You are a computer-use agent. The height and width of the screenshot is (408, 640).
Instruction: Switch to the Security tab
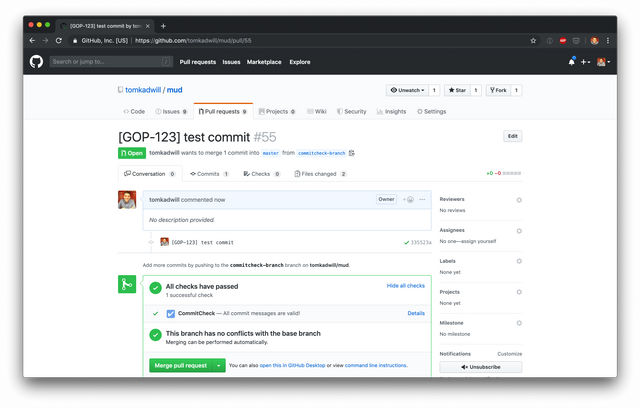pyautogui.click(x=351, y=111)
